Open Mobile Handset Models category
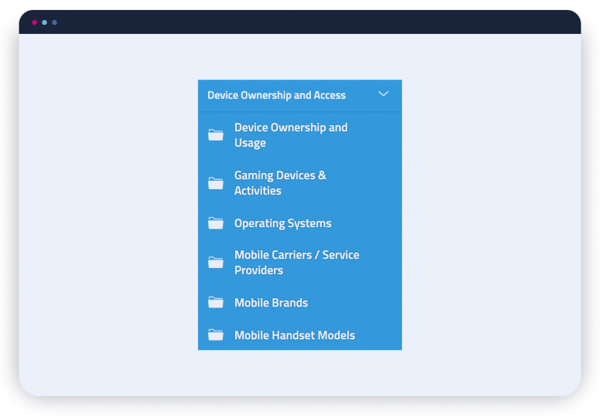600x417 pixels. [295, 335]
